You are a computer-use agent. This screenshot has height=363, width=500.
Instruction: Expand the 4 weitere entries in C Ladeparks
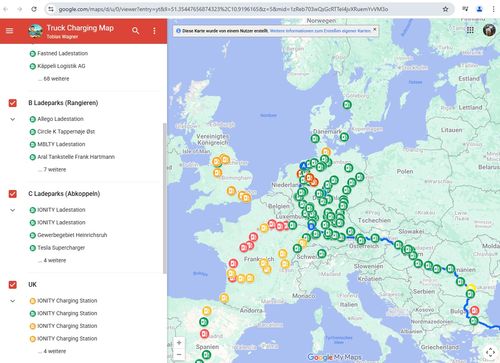(52, 260)
